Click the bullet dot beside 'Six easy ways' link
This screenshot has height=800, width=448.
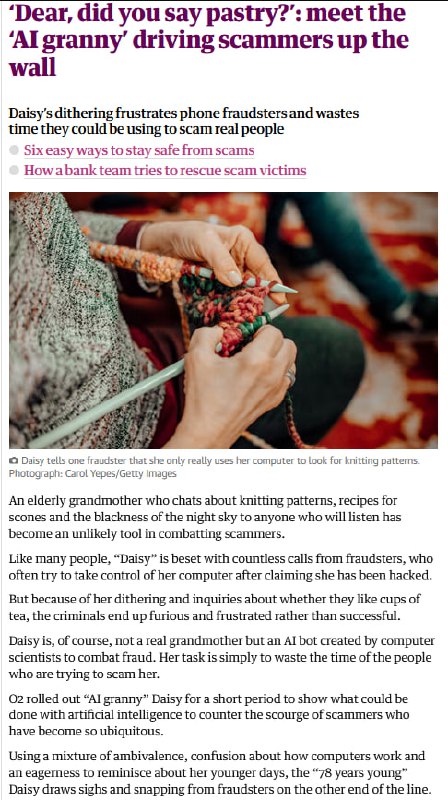[14, 151]
